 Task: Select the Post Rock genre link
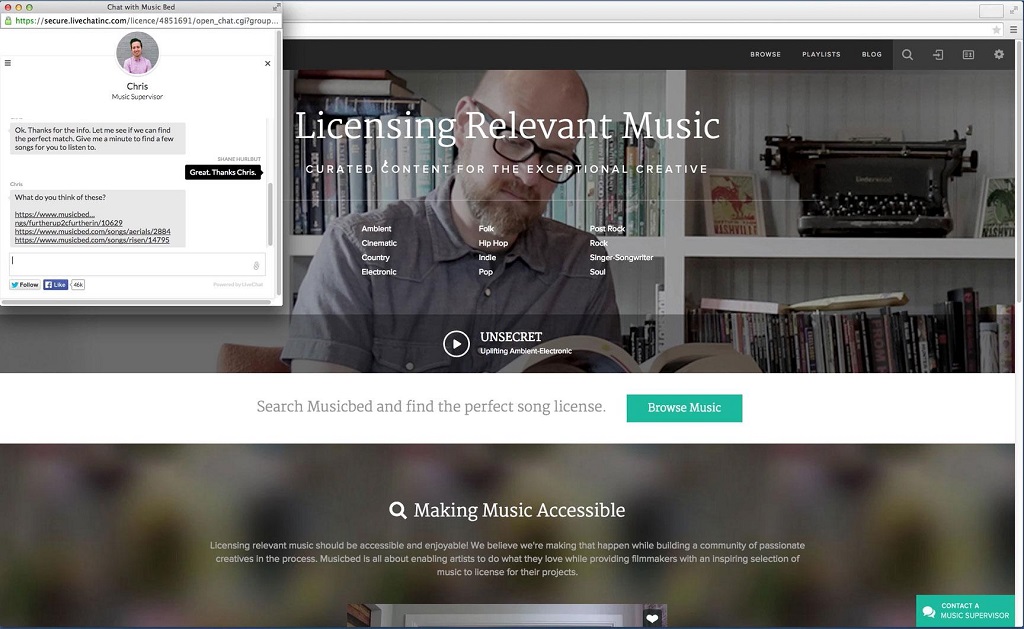(607, 229)
